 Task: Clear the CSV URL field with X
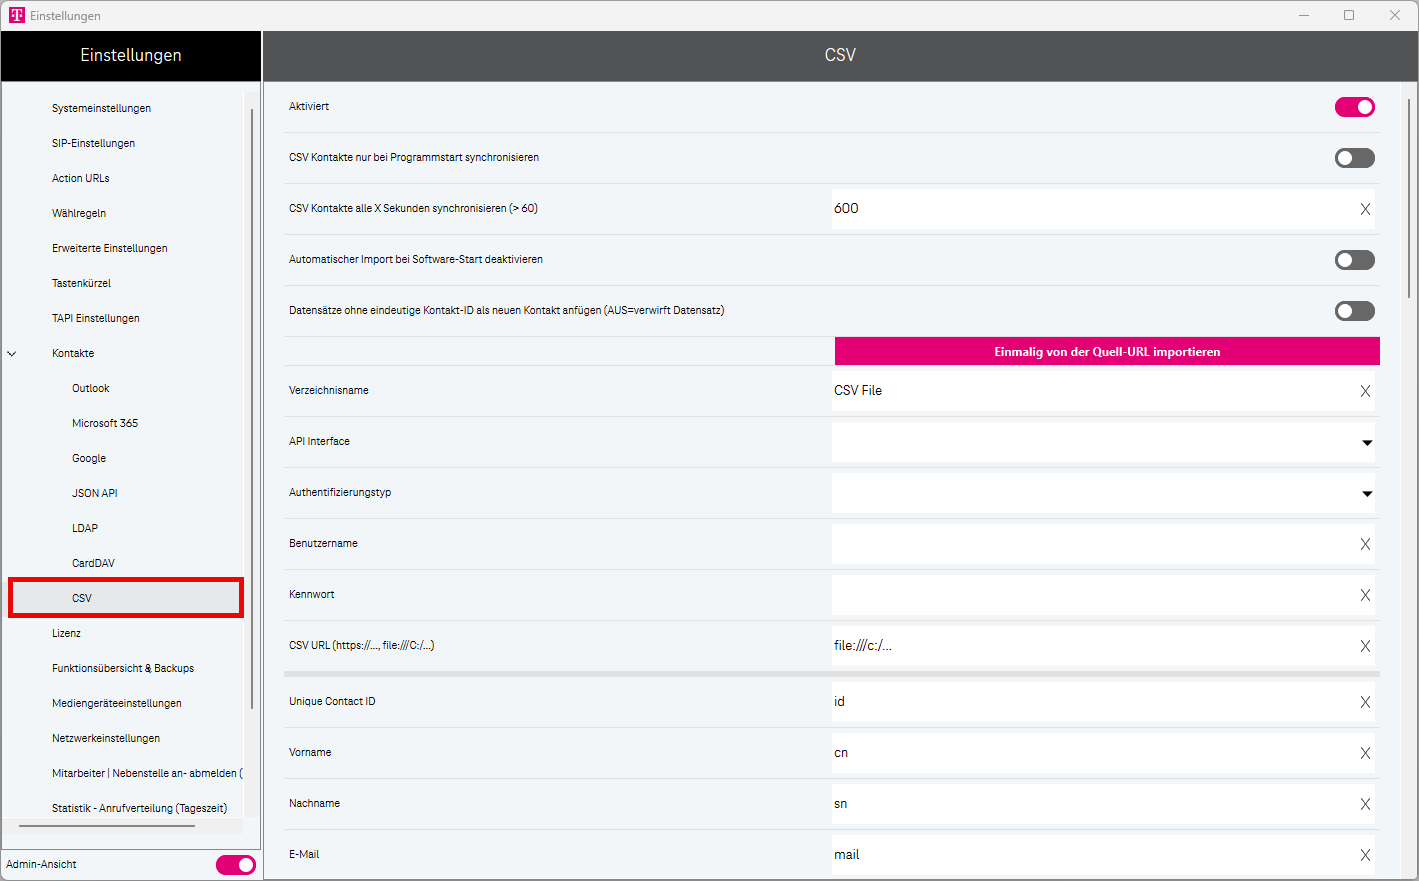(x=1365, y=646)
